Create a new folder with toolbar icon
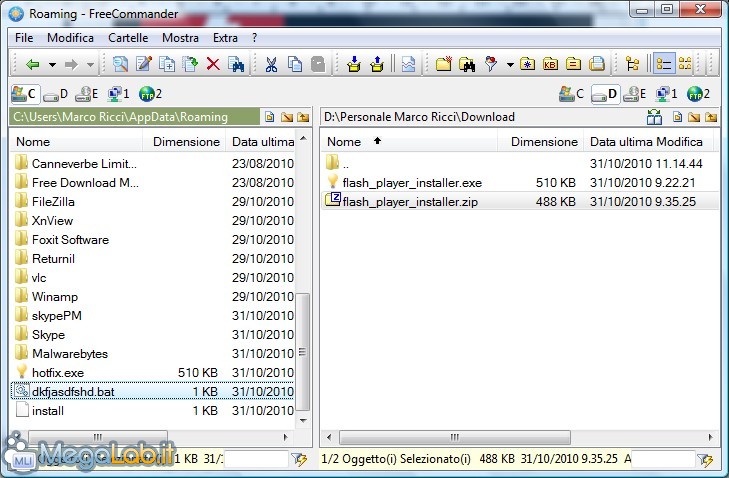The width and height of the screenshot is (729, 478). 444,64
